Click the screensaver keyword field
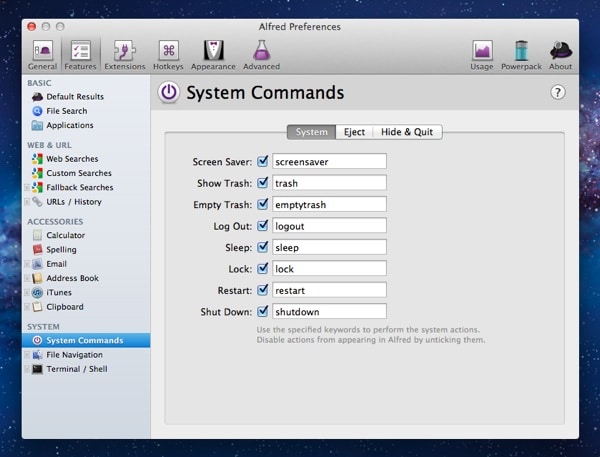This screenshot has height=457, width=600. tap(329, 162)
